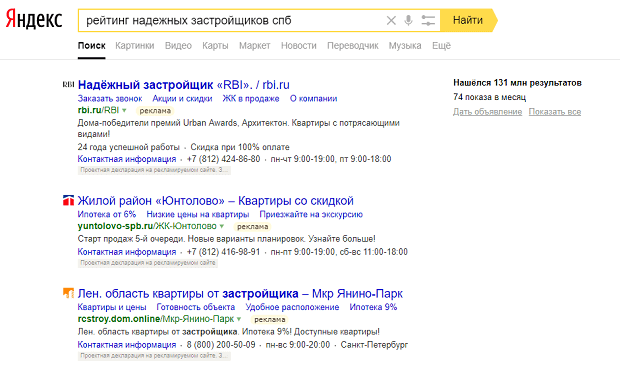Expand dropdown arrow next to rbi.ru/RBI
This screenshot has height=372, width=620.
(x=124, y=110)
